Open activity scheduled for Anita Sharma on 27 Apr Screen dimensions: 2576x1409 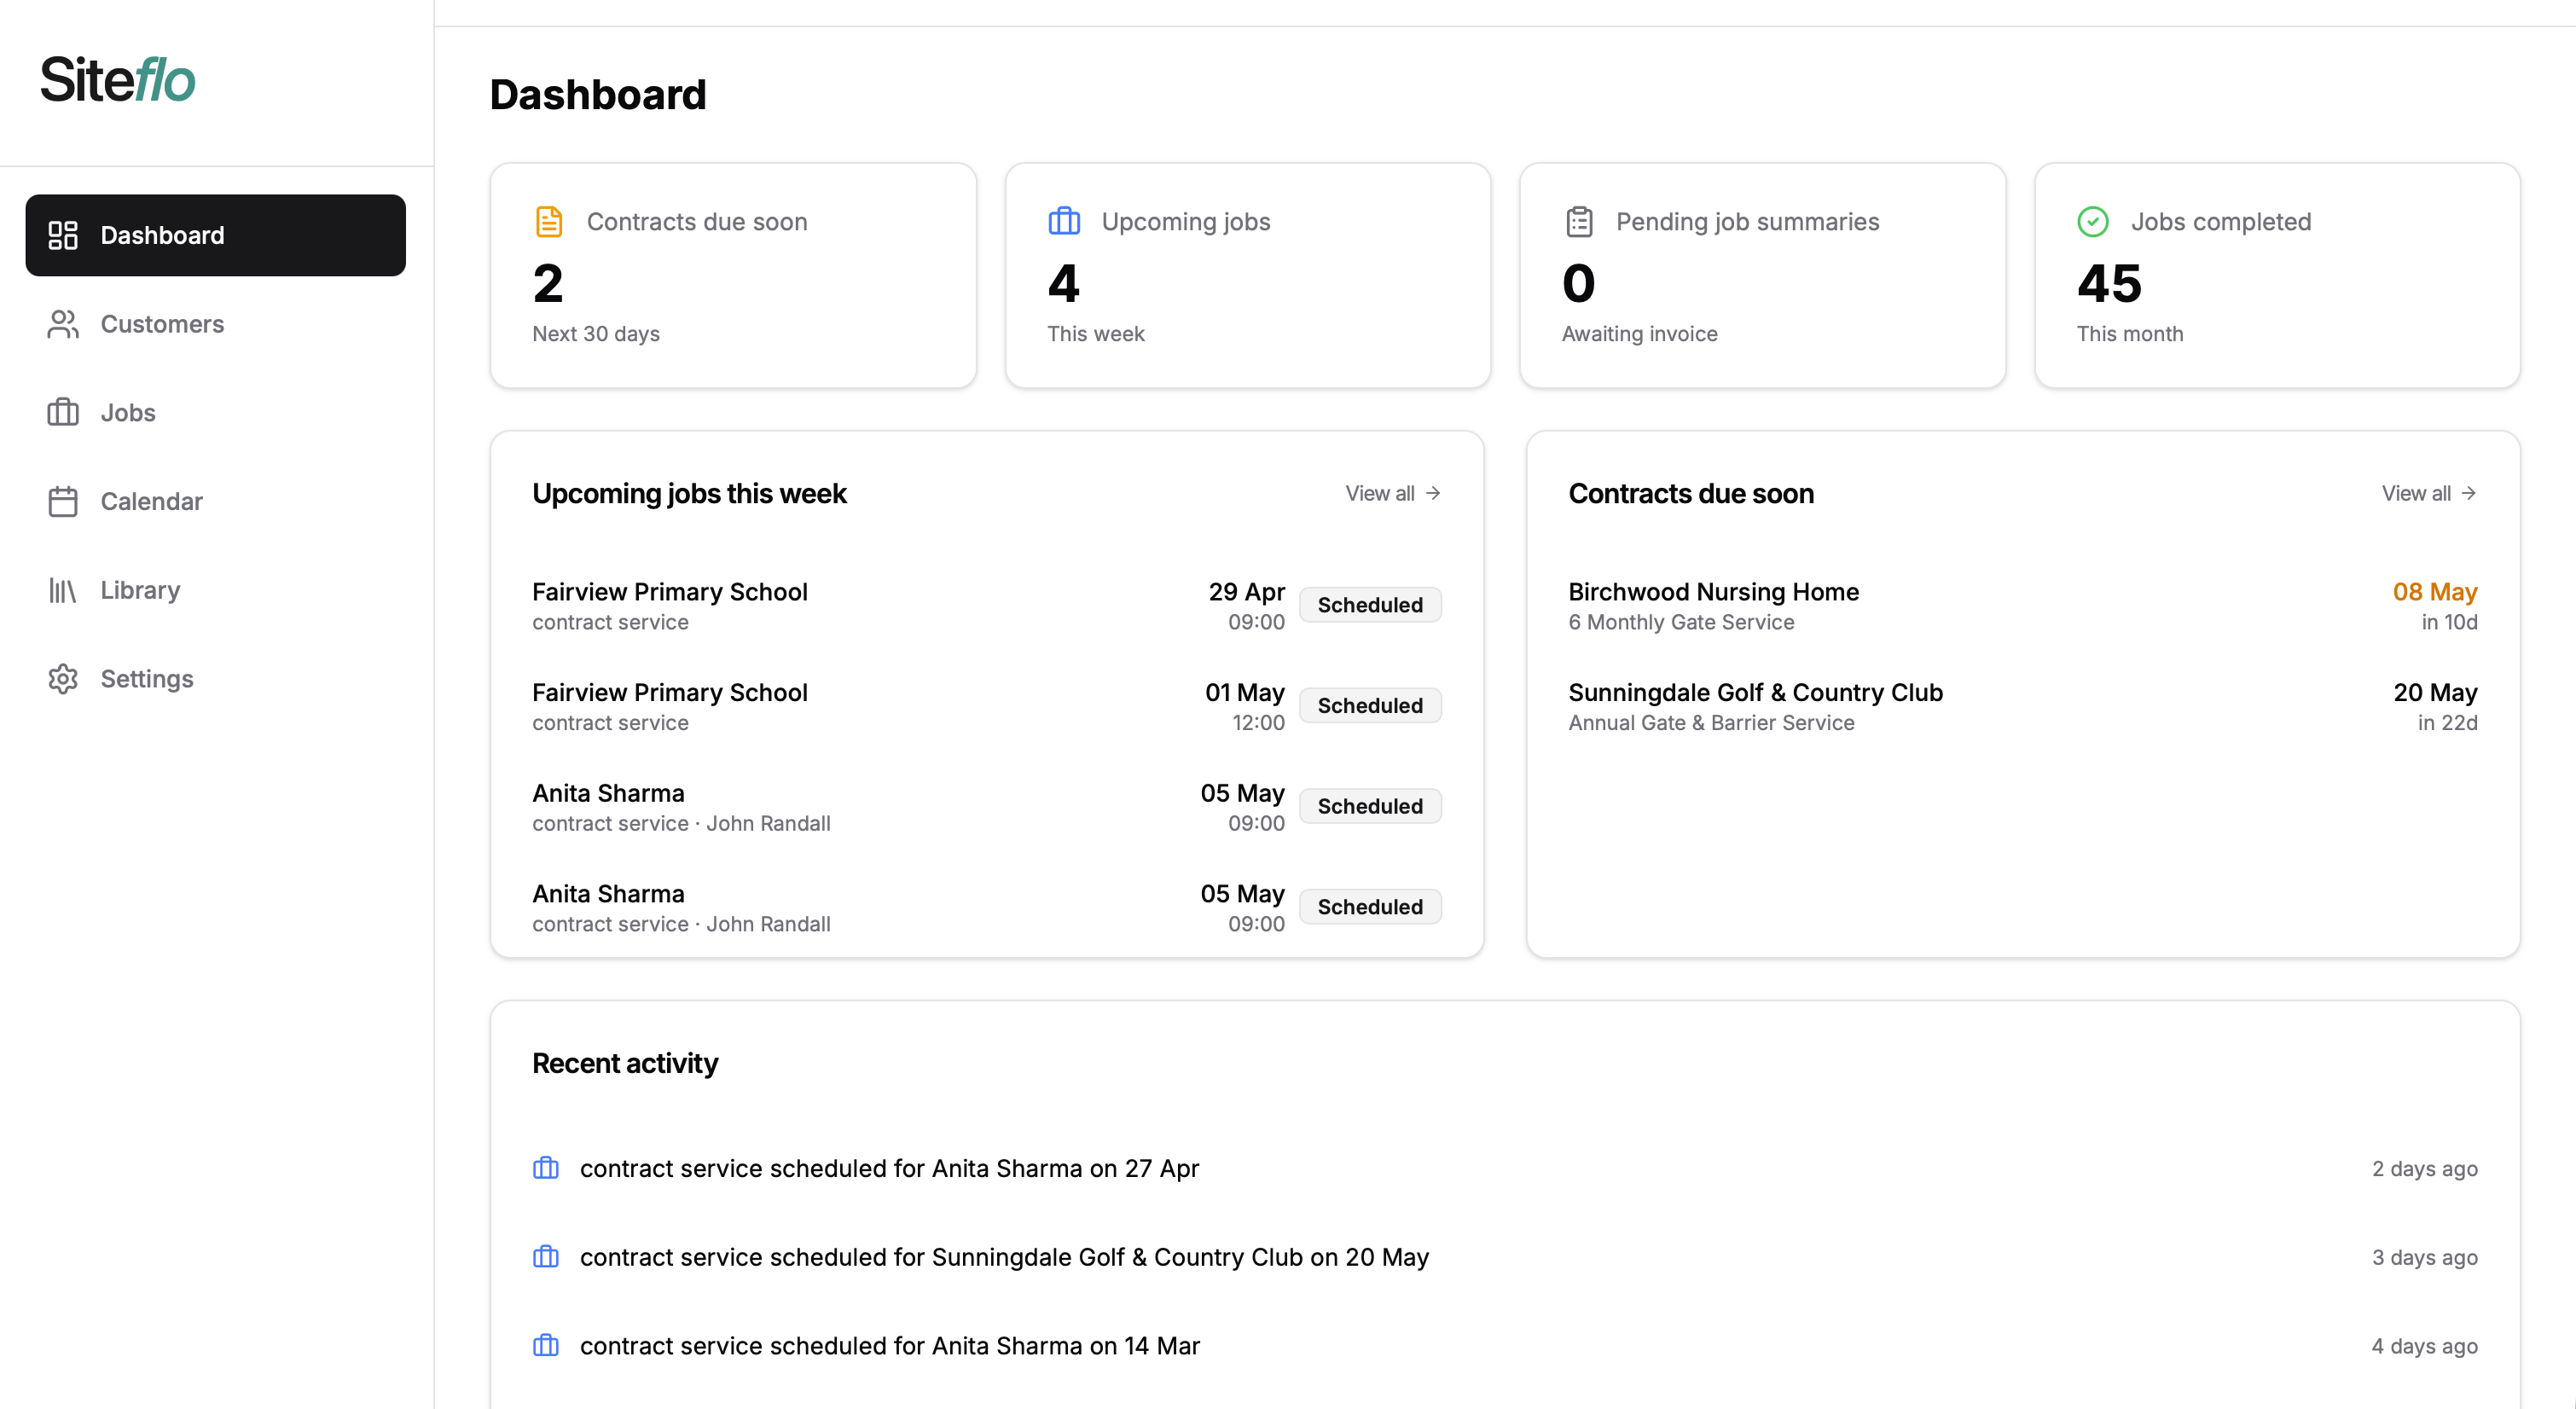(1505, 1169)
